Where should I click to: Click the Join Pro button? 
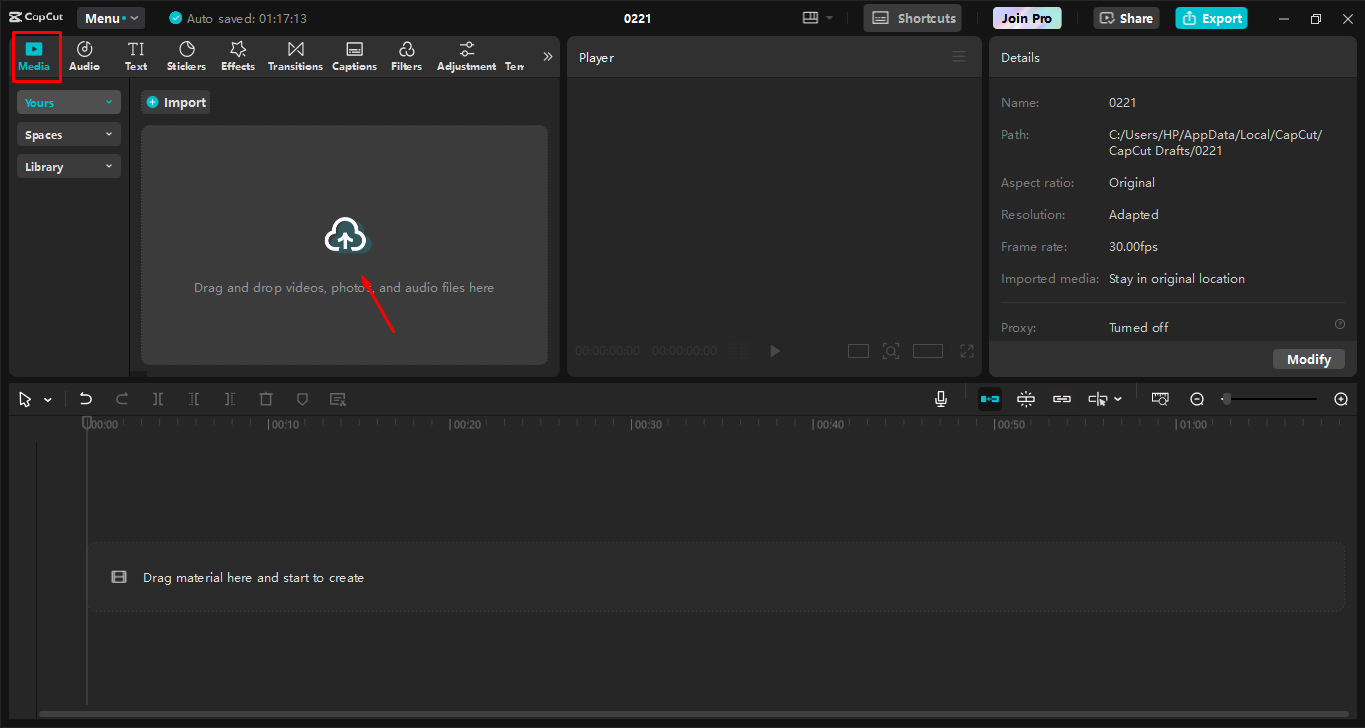[1027, 18]
